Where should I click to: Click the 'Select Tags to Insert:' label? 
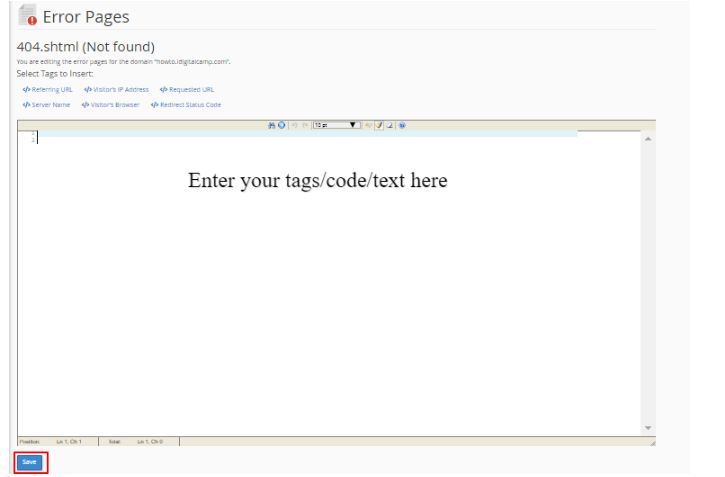pyautogui.click(x=55, y=73)
